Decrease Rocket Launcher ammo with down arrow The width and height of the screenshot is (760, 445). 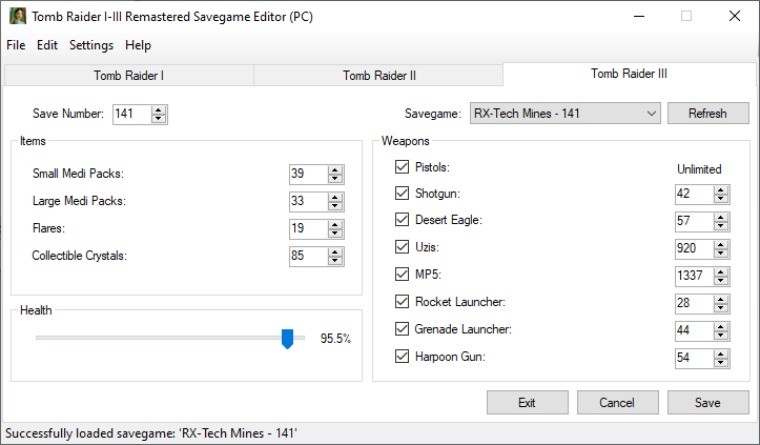click(721, 308)
